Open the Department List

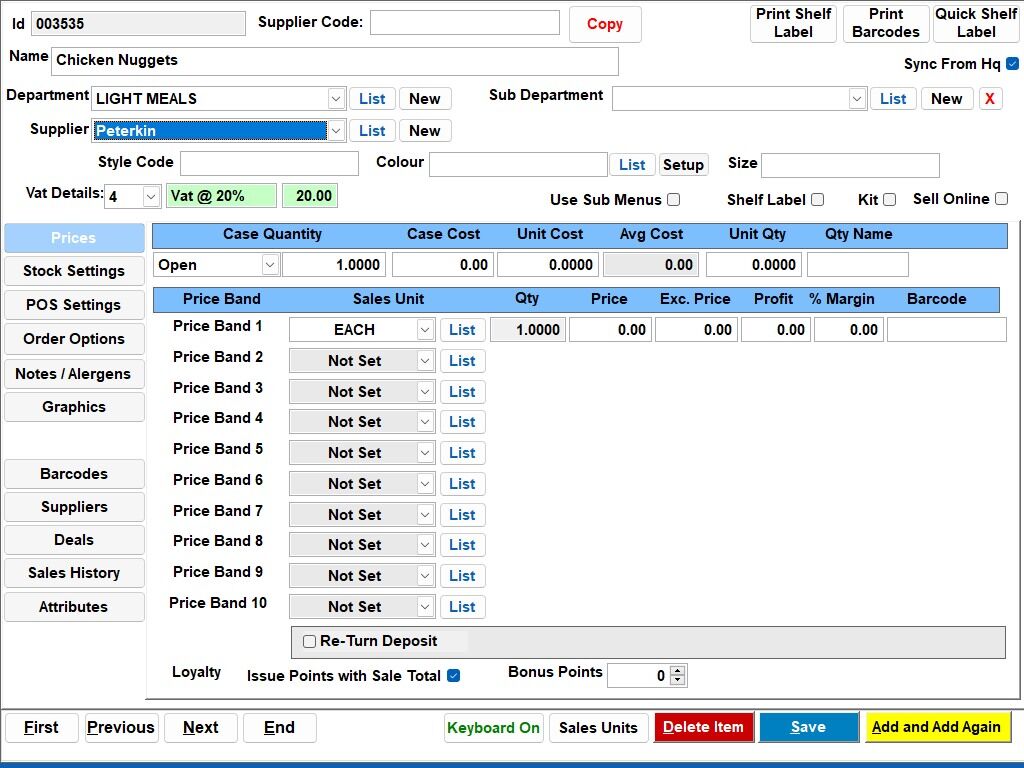(x=372, y=99)
